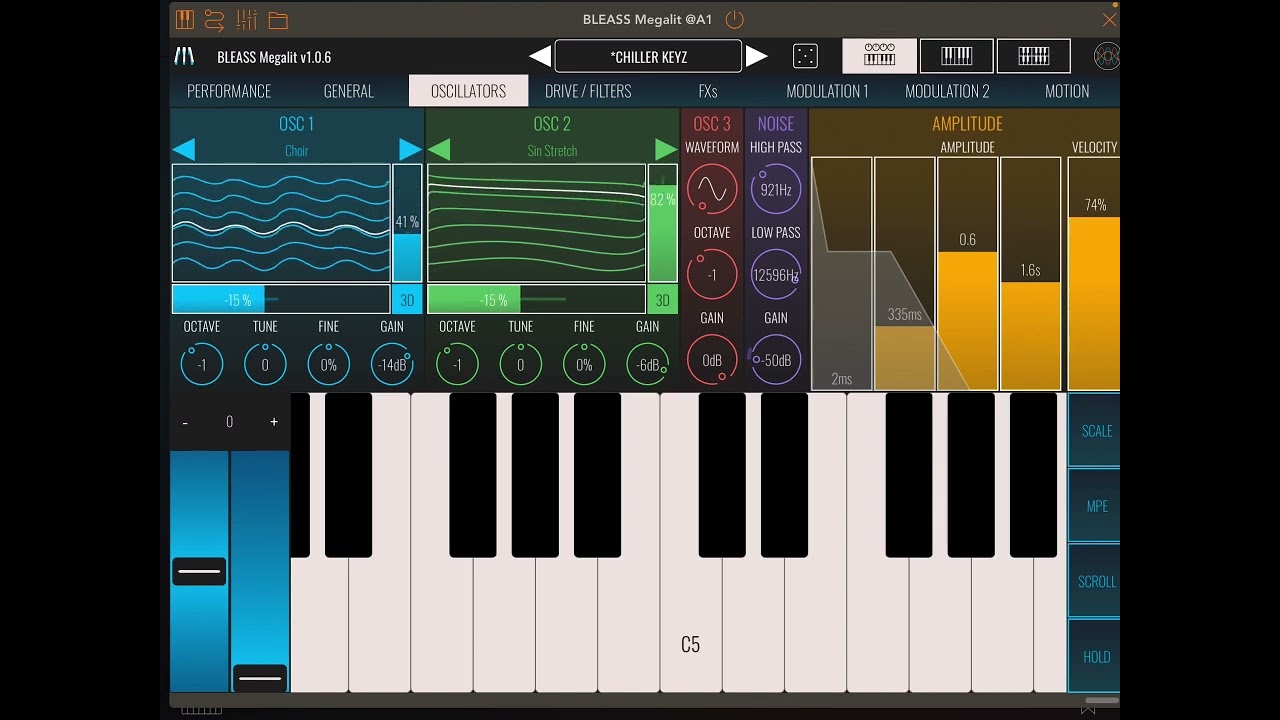Screen dimensions: 1280x720
Task: Adjust the 74% VELOCITY bar
Action: tap(1094, 273)
